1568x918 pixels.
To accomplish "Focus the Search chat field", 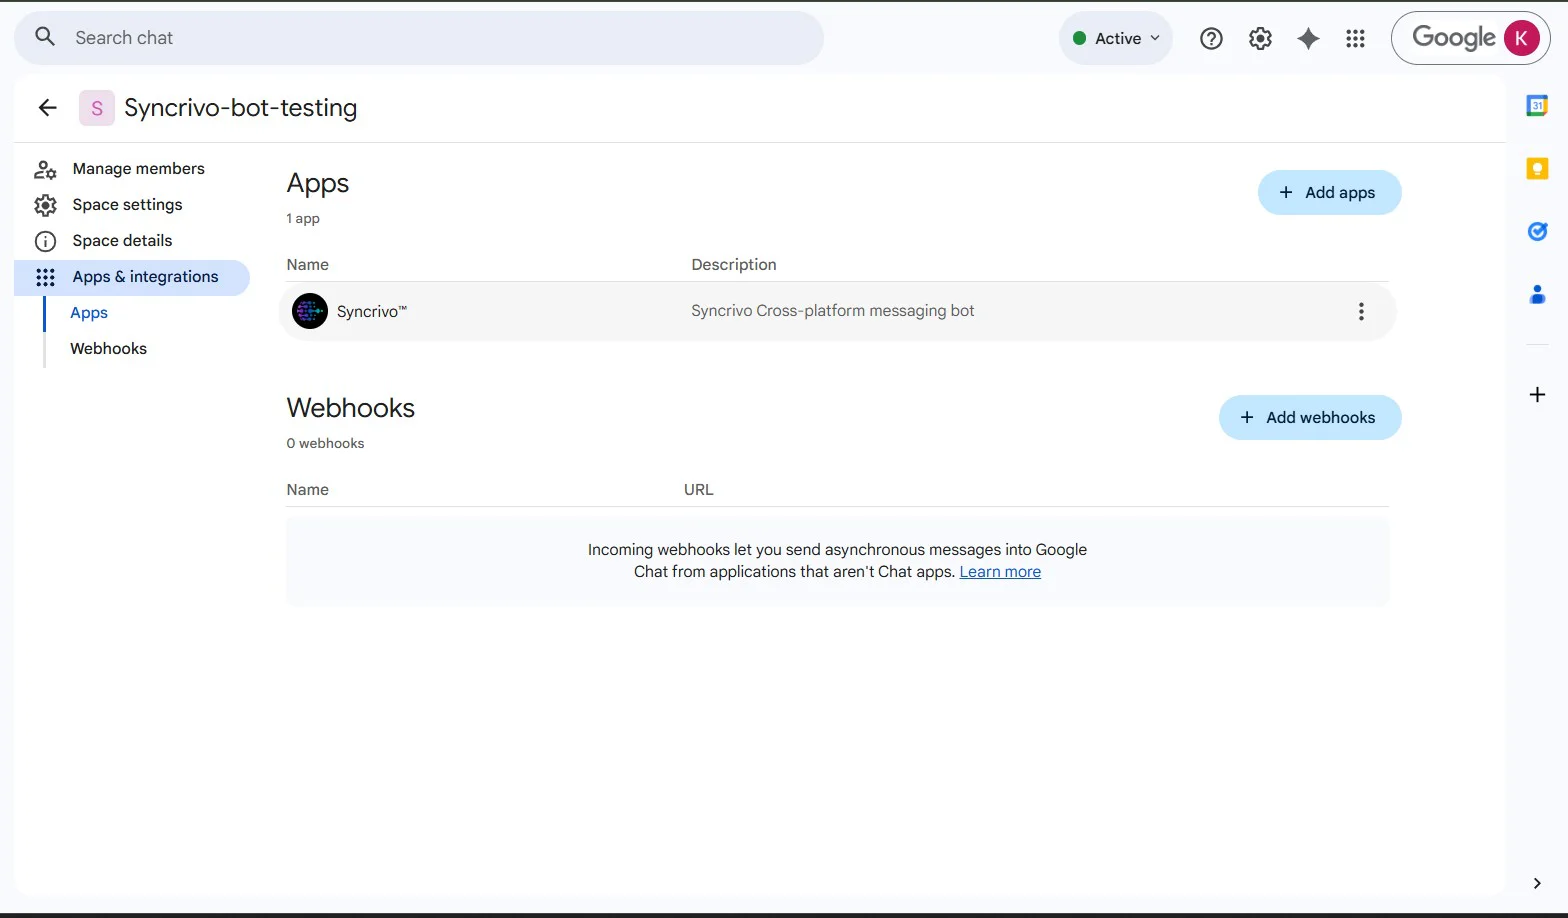I will (419, 38).
